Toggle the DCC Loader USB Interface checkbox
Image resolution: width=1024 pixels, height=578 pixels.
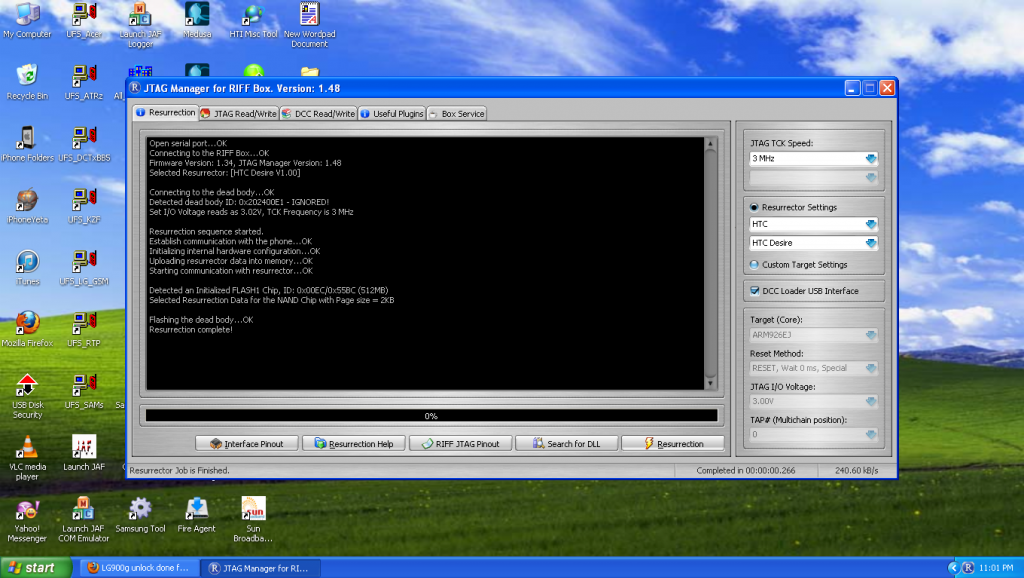point(755,291)
